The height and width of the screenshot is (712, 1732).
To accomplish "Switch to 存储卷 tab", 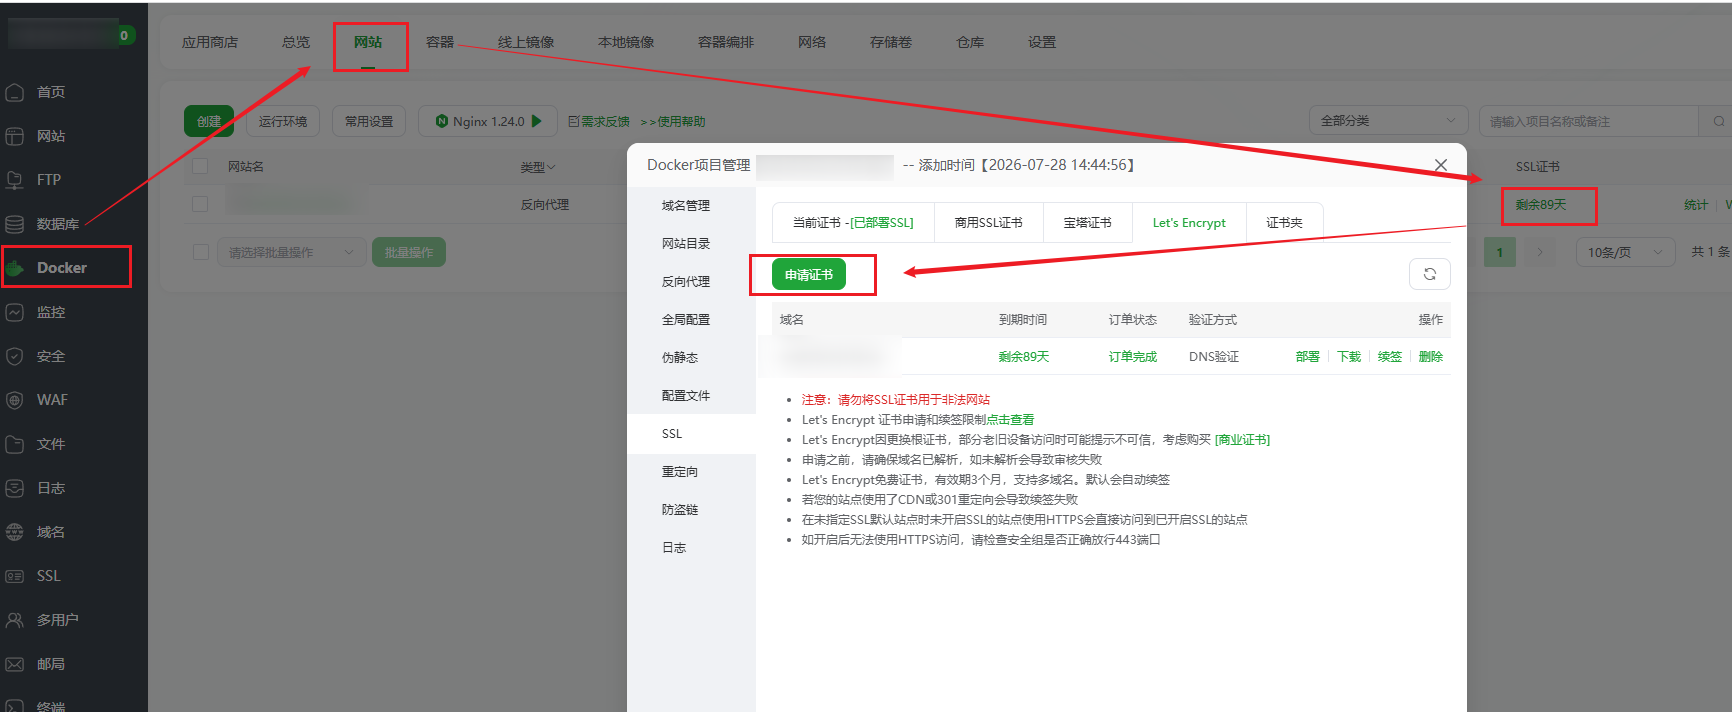I will coord(891,42).
